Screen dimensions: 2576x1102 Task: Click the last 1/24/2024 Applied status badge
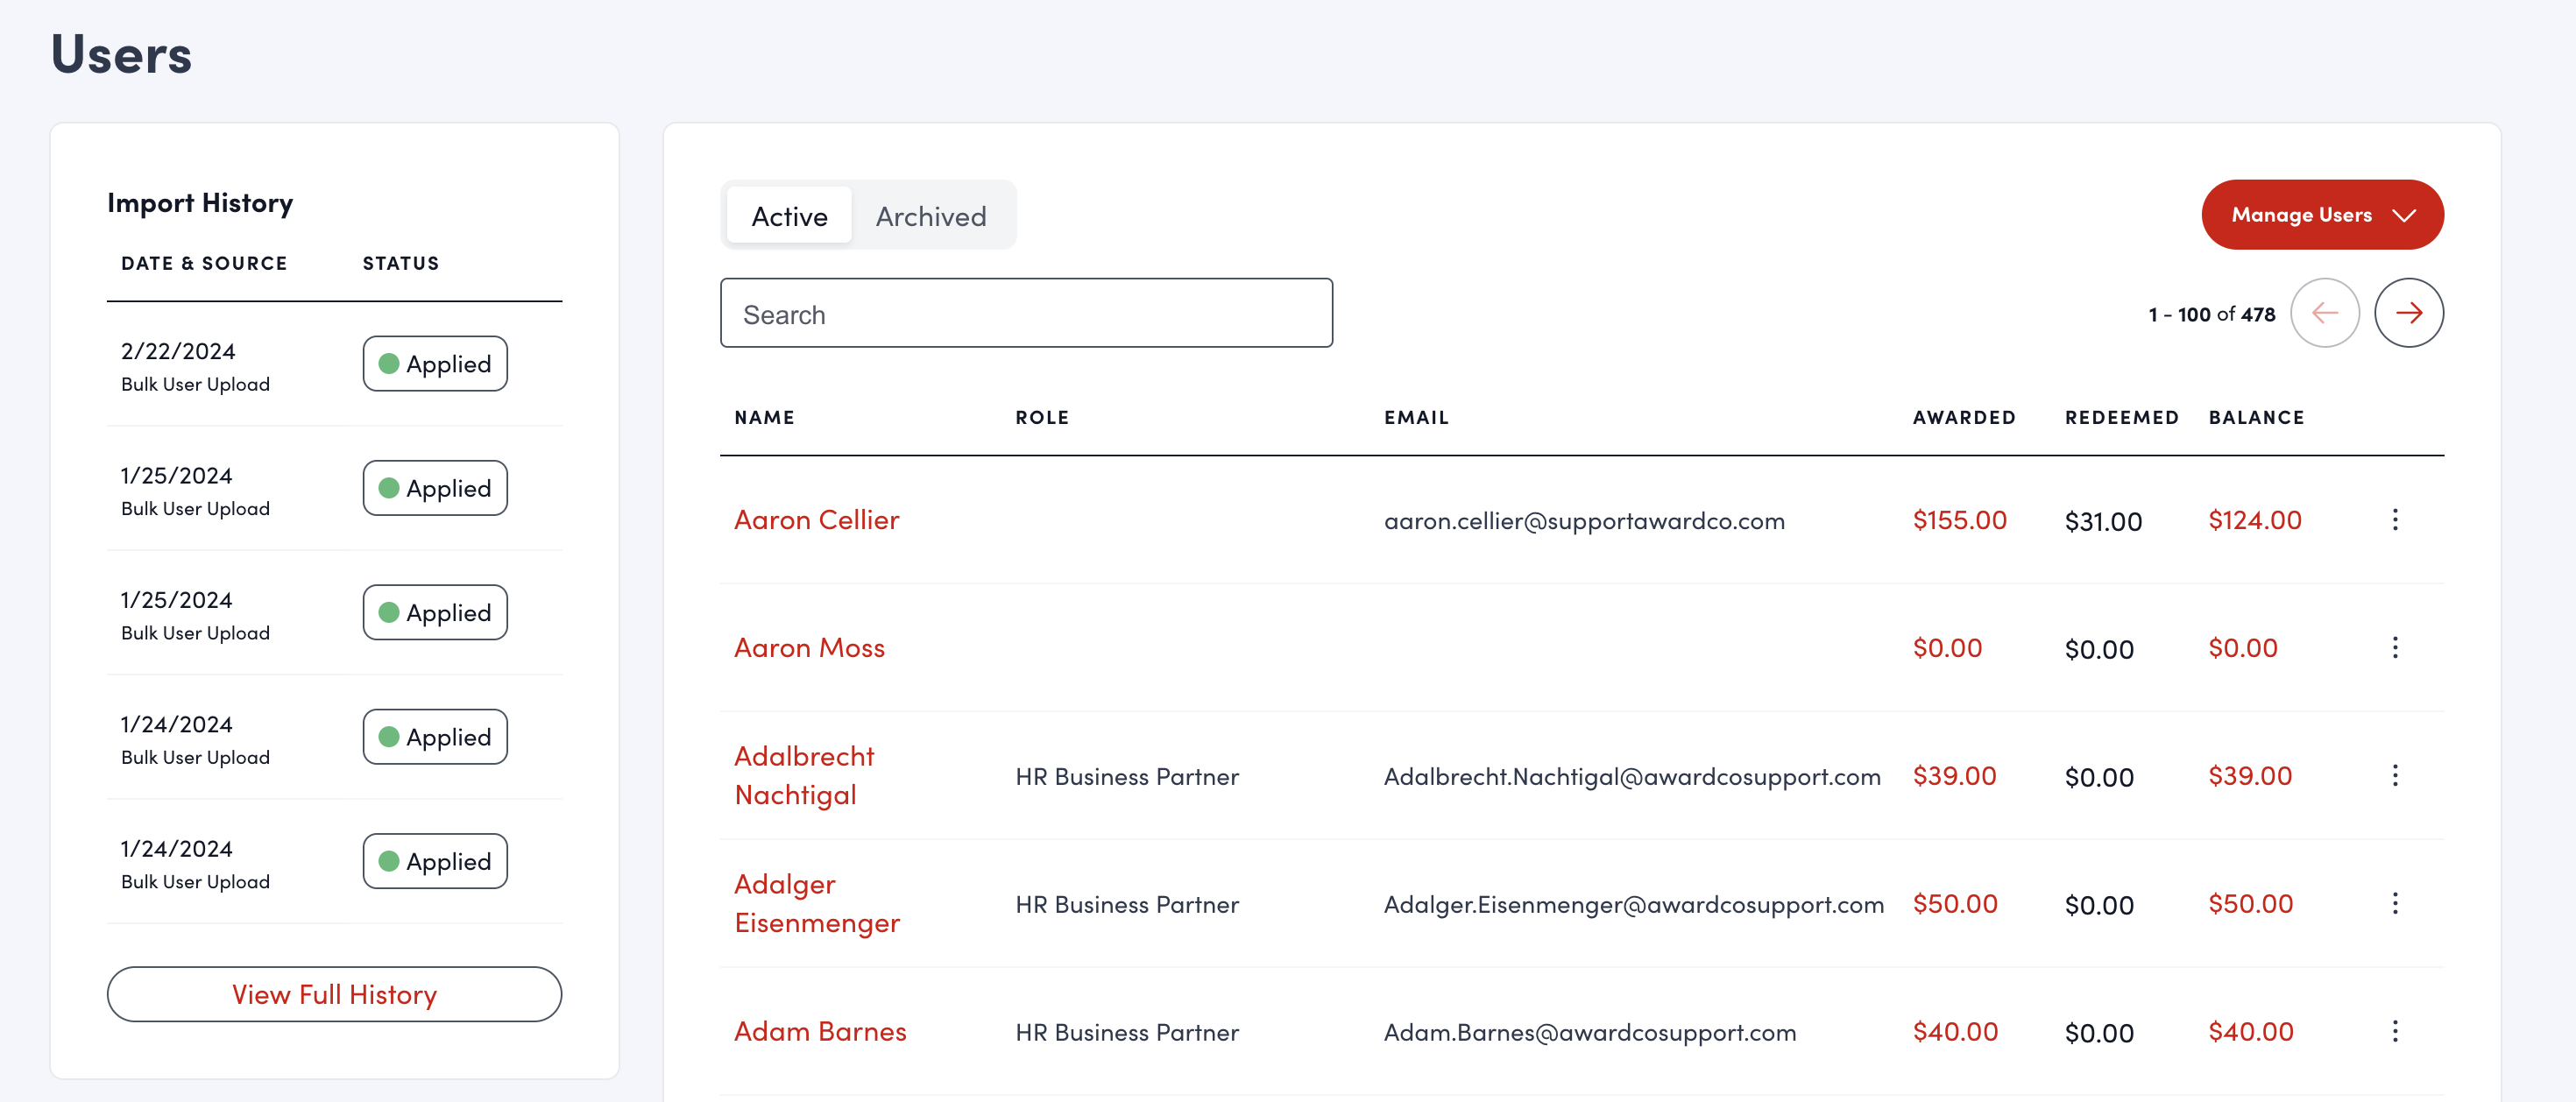[434, 861]
